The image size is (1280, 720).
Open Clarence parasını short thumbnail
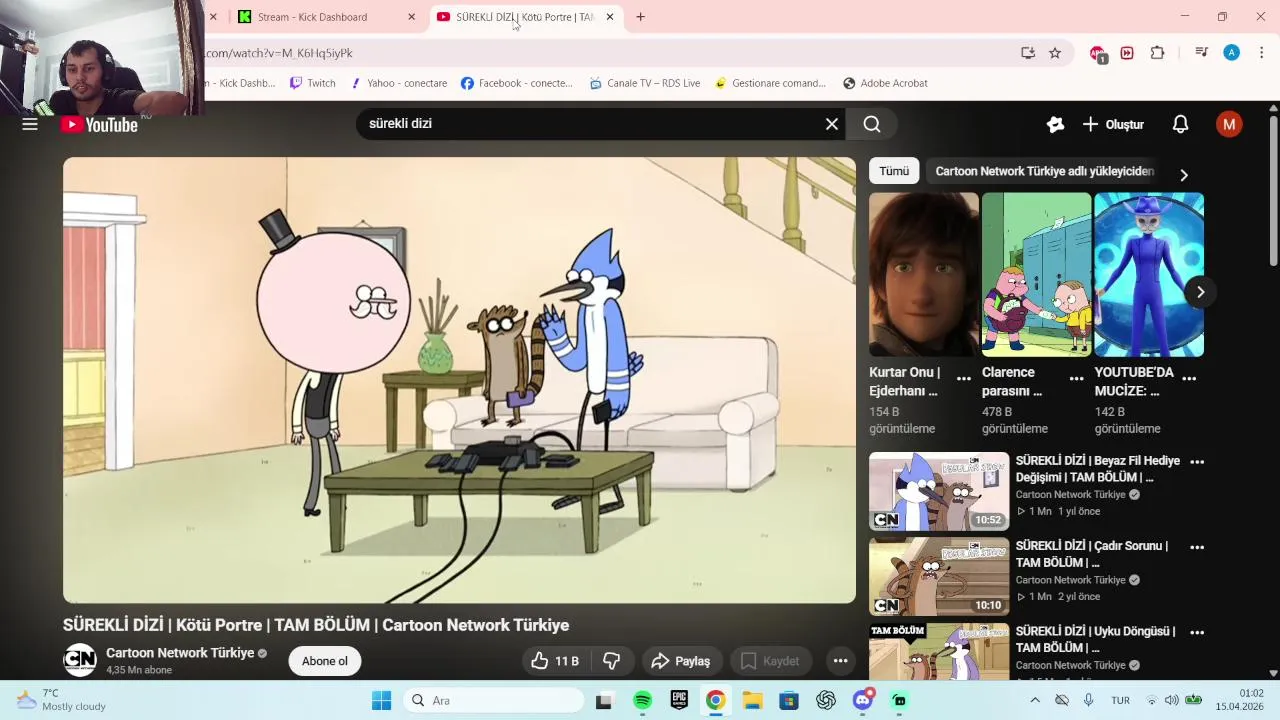[1036, 275]
